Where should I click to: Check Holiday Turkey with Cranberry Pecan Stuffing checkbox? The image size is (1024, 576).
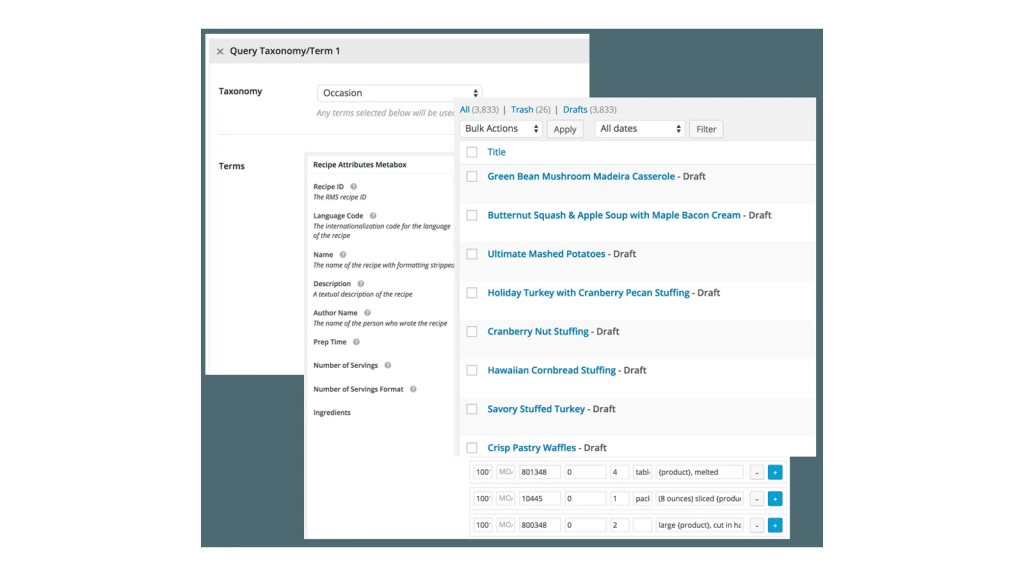(472, 293)
